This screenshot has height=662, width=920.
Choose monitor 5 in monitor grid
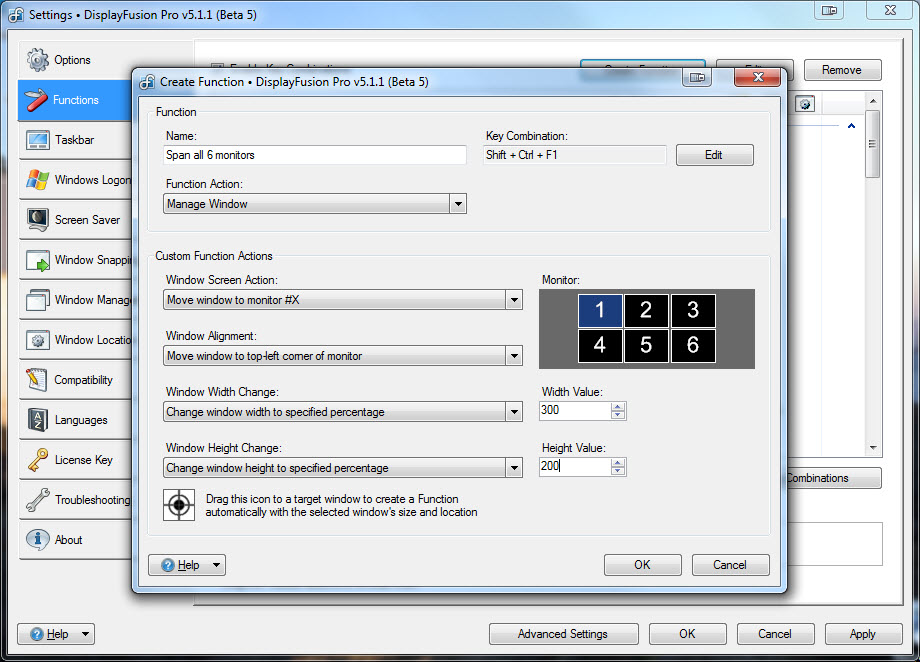646,346
